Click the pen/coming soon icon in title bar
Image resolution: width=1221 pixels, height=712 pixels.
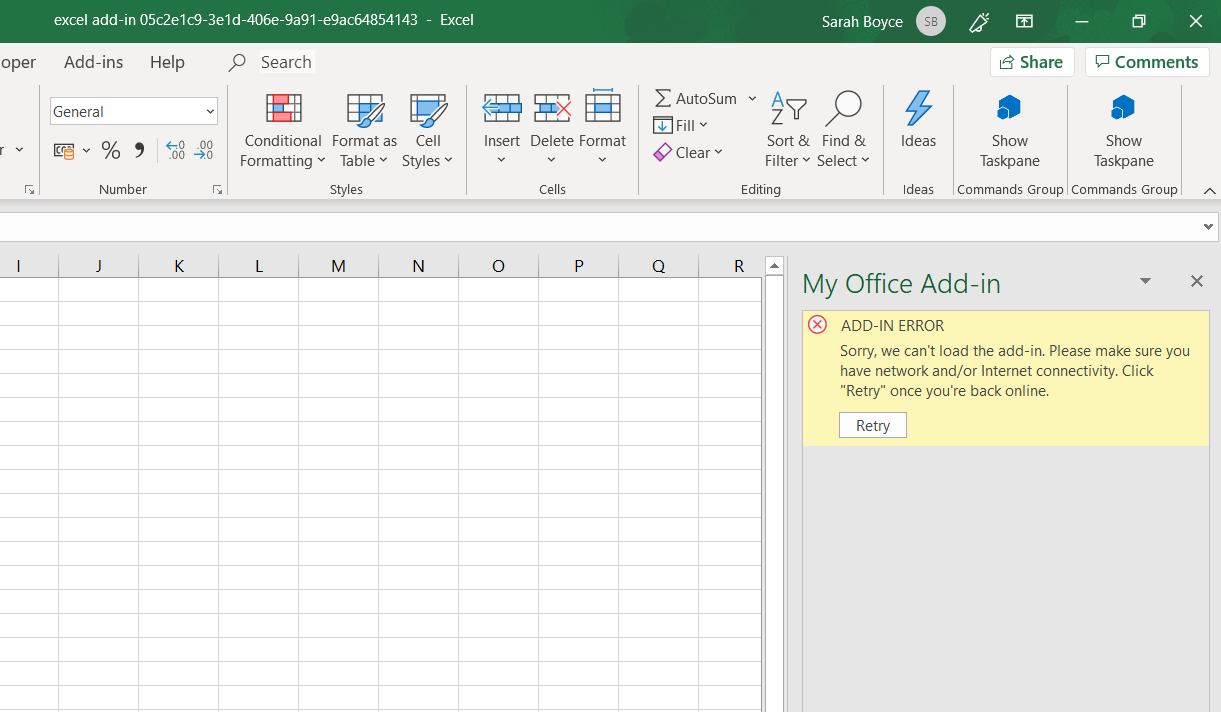pos(979,21)
